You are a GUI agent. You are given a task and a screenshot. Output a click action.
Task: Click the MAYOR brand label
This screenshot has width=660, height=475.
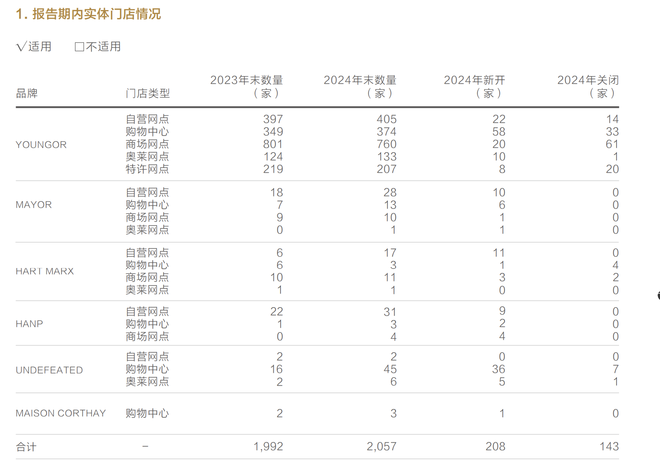[x=33, y=205]
